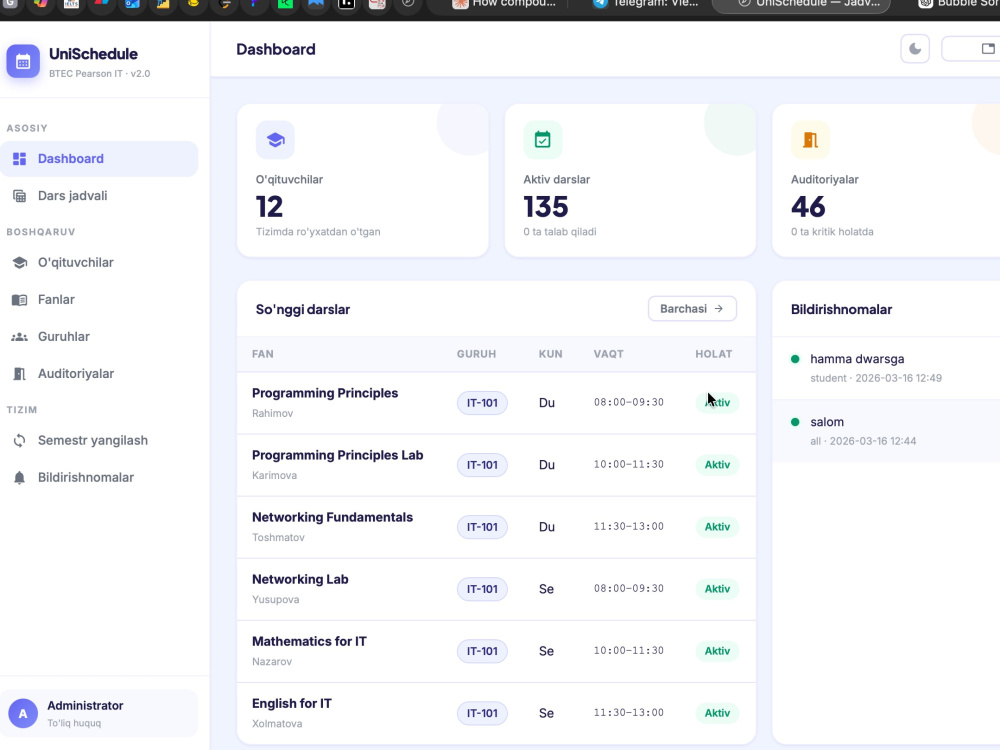This screenshot has width=1000, height=750.
Task: Open Semestr yangilash
Action: pyautogui.click(x=99, y=441)
